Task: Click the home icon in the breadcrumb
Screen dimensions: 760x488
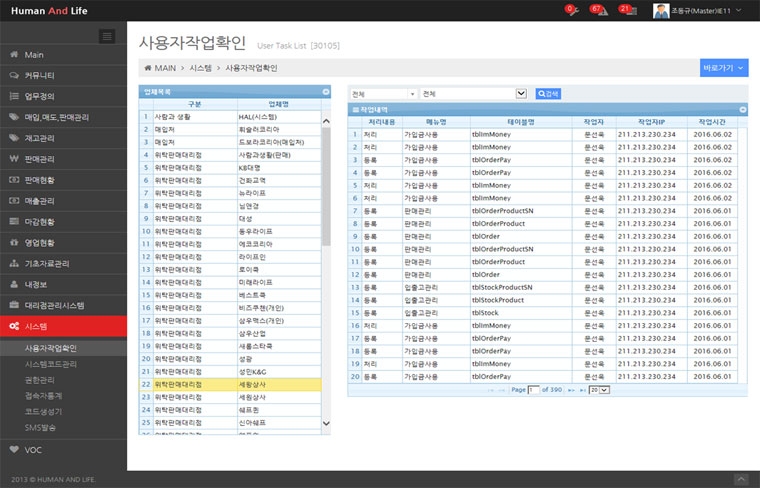Action: [146, 68]
